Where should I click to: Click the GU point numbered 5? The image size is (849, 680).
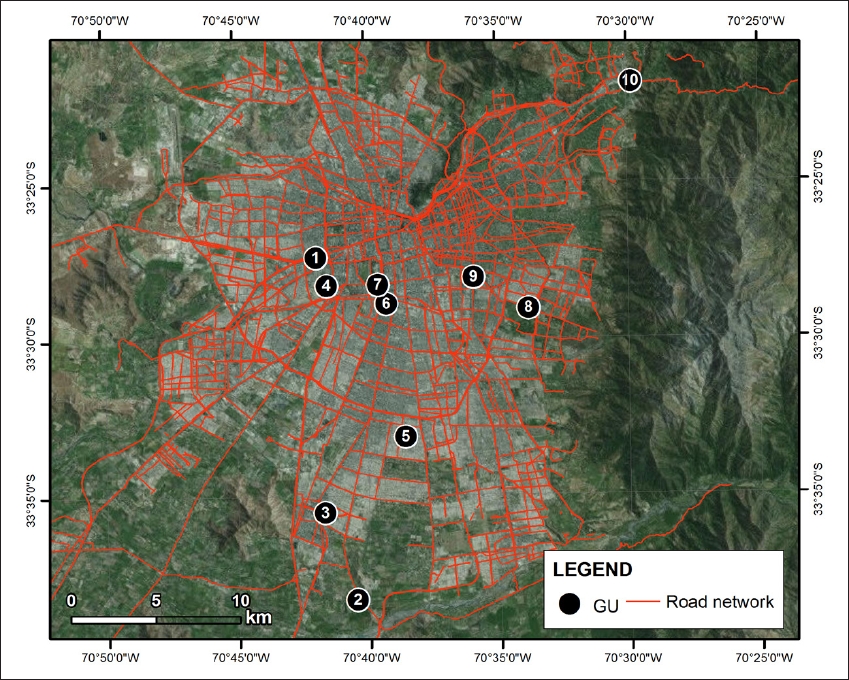click(405, 435)
